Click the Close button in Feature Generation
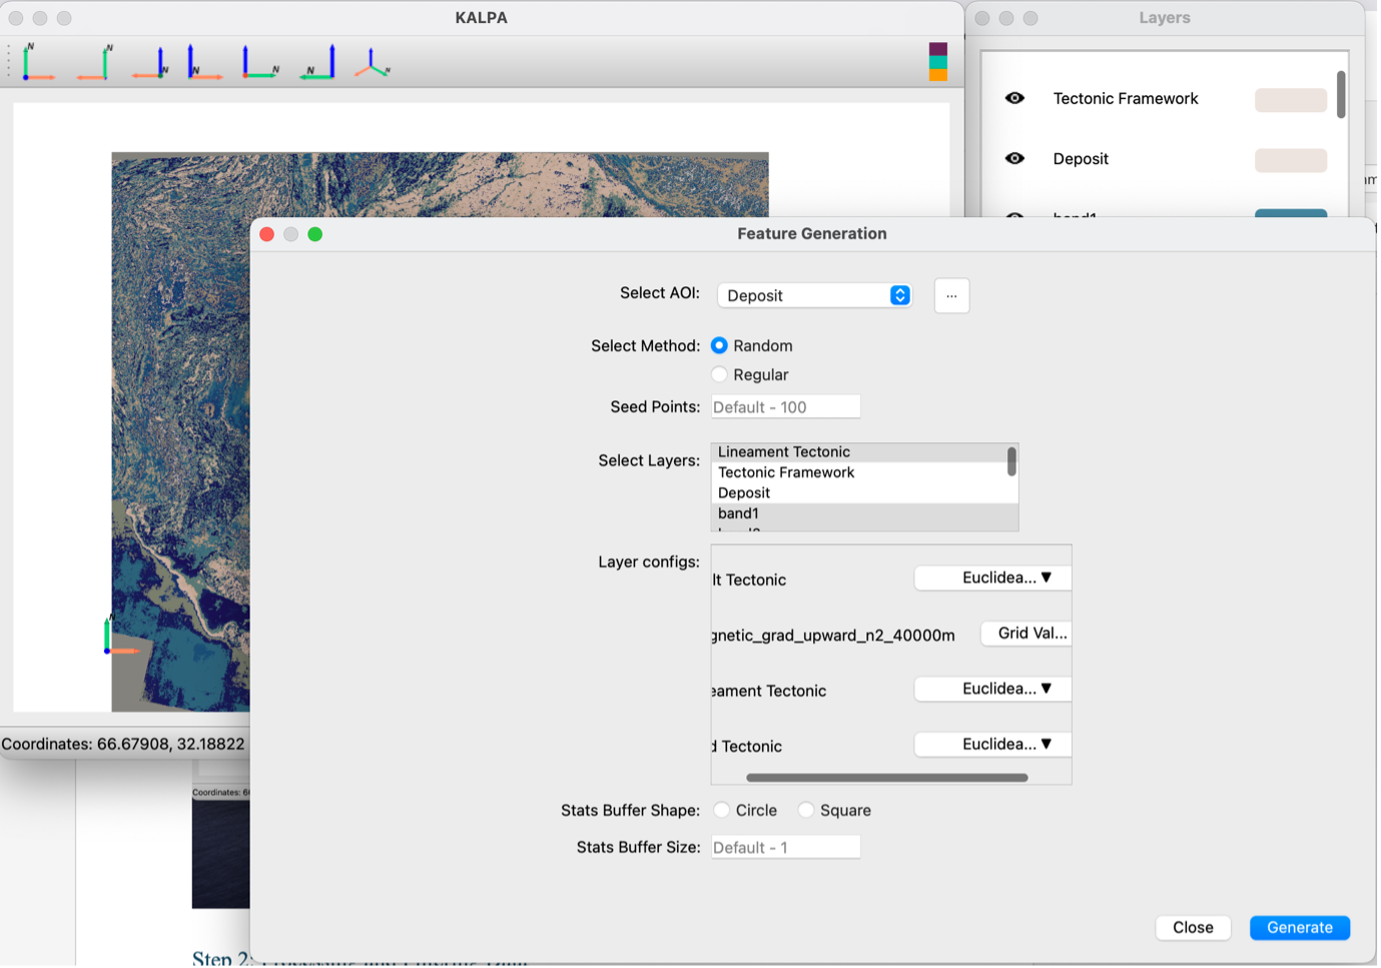Viewport: 1381px width, 968px height. (1193, 927)
